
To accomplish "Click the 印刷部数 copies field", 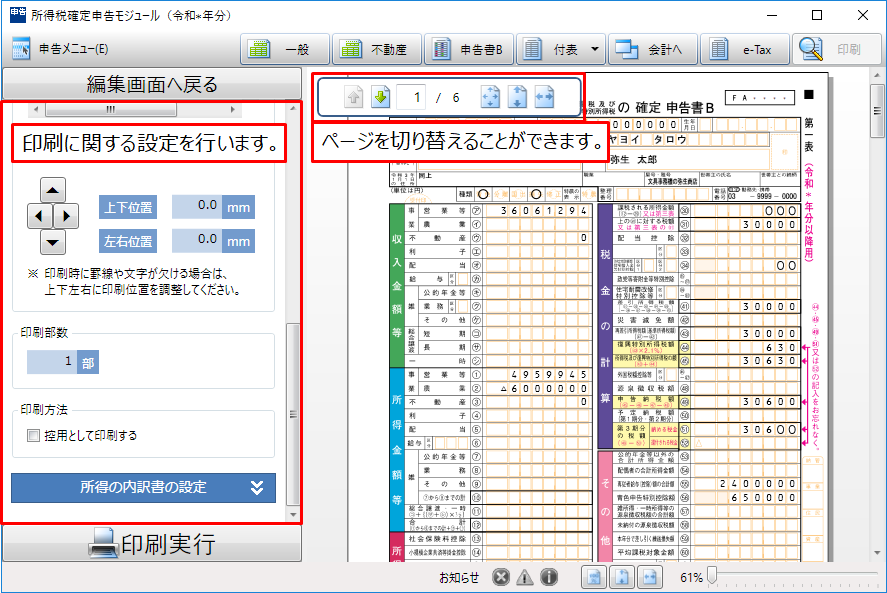I will click(52, 362).
